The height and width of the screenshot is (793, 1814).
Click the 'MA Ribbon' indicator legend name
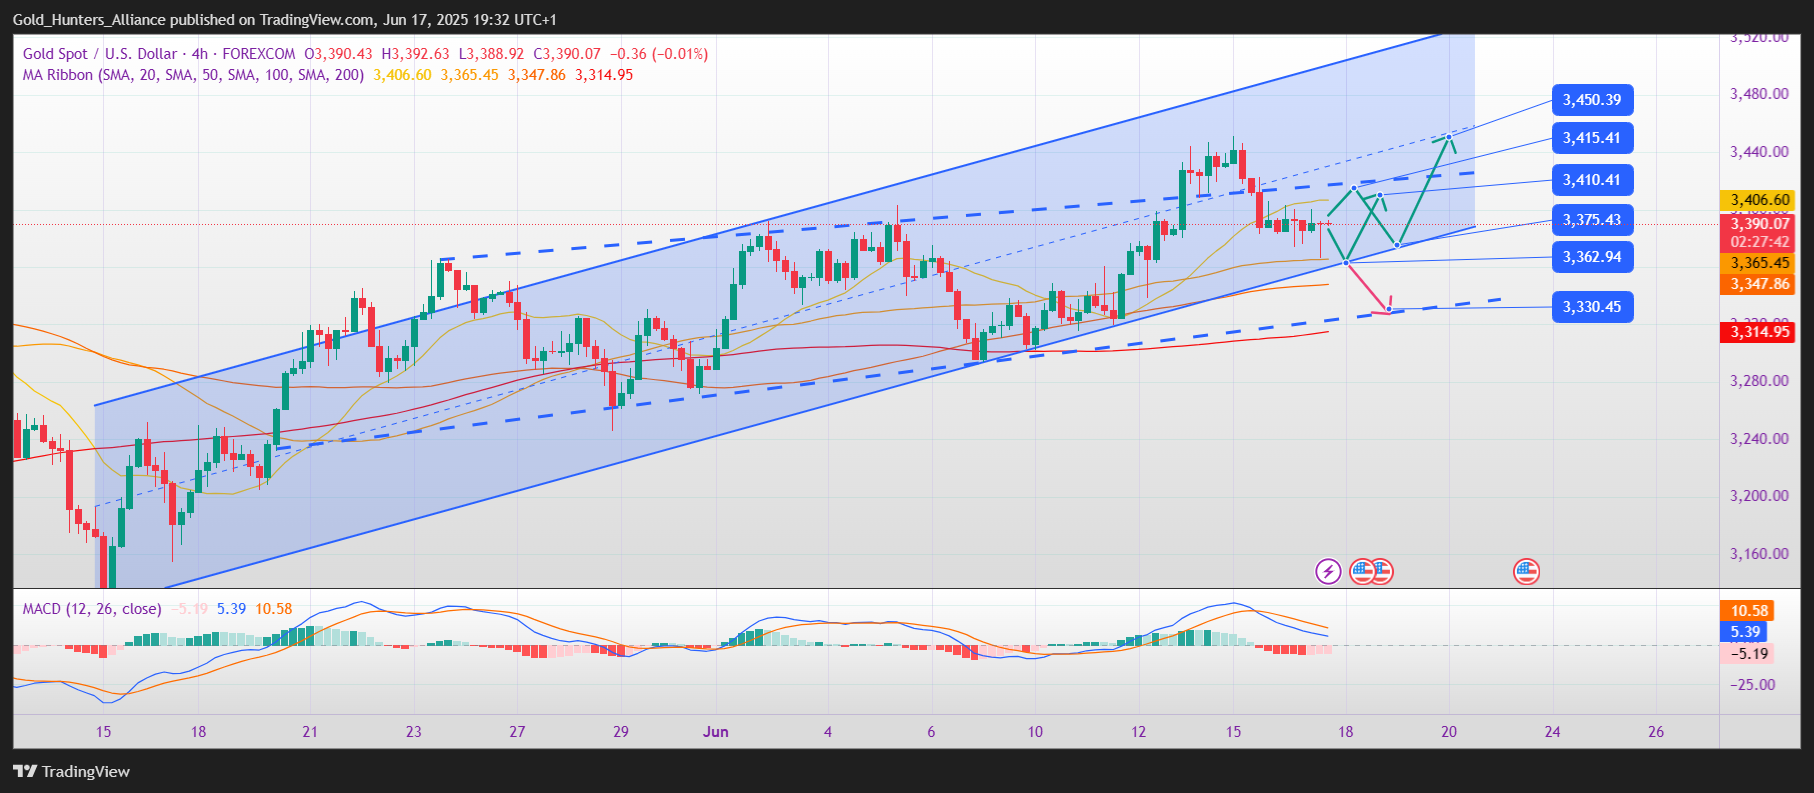[x=58, y=75]
